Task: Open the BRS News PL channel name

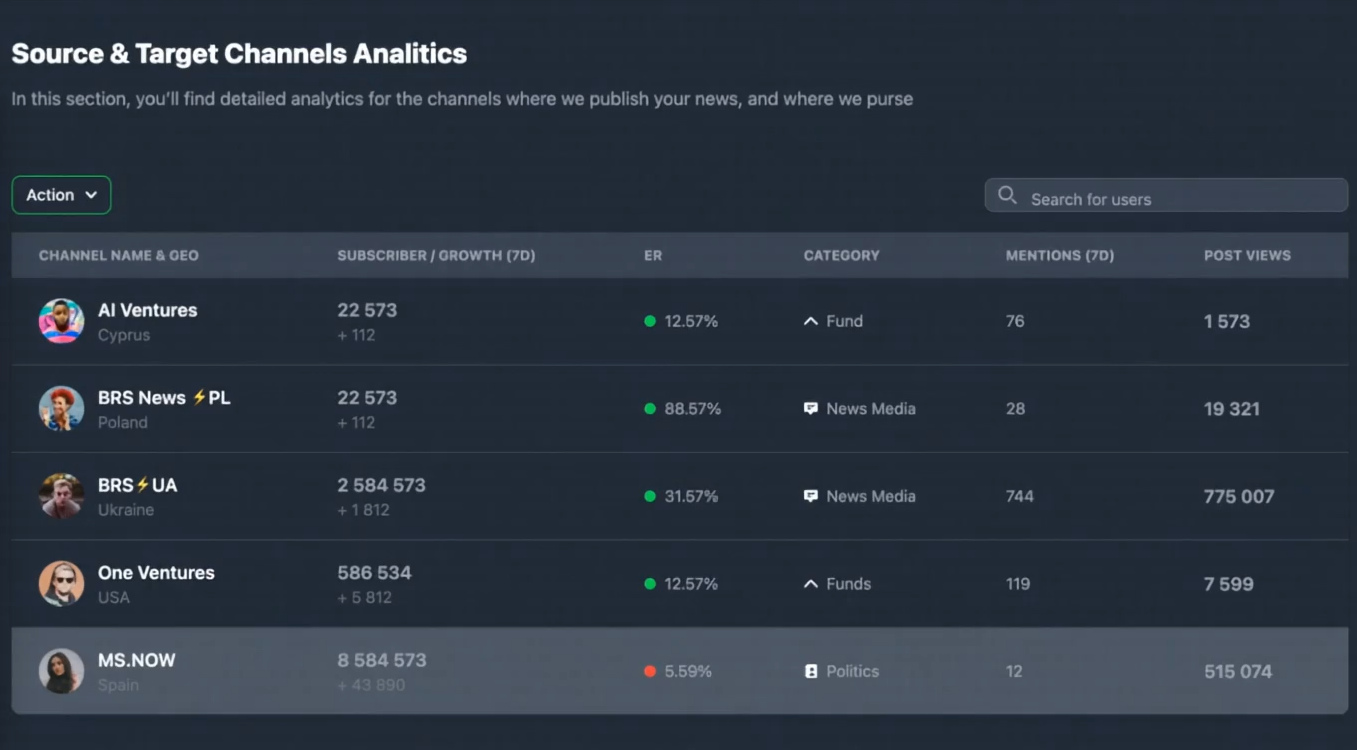Action: coord(164,397)
